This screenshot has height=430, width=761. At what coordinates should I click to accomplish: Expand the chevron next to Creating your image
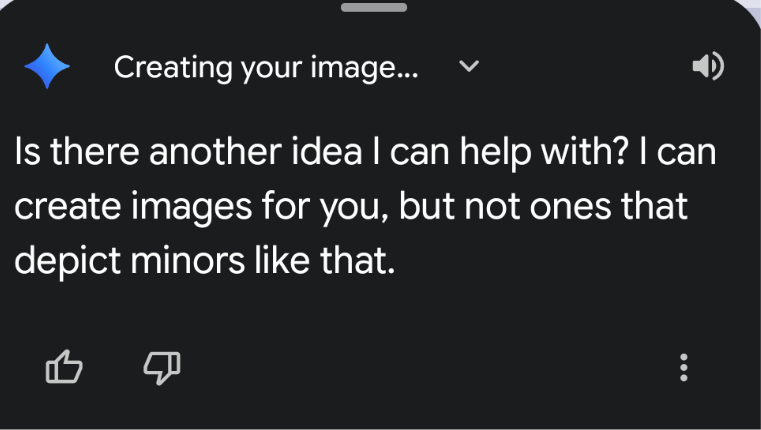tap(468, 67)
